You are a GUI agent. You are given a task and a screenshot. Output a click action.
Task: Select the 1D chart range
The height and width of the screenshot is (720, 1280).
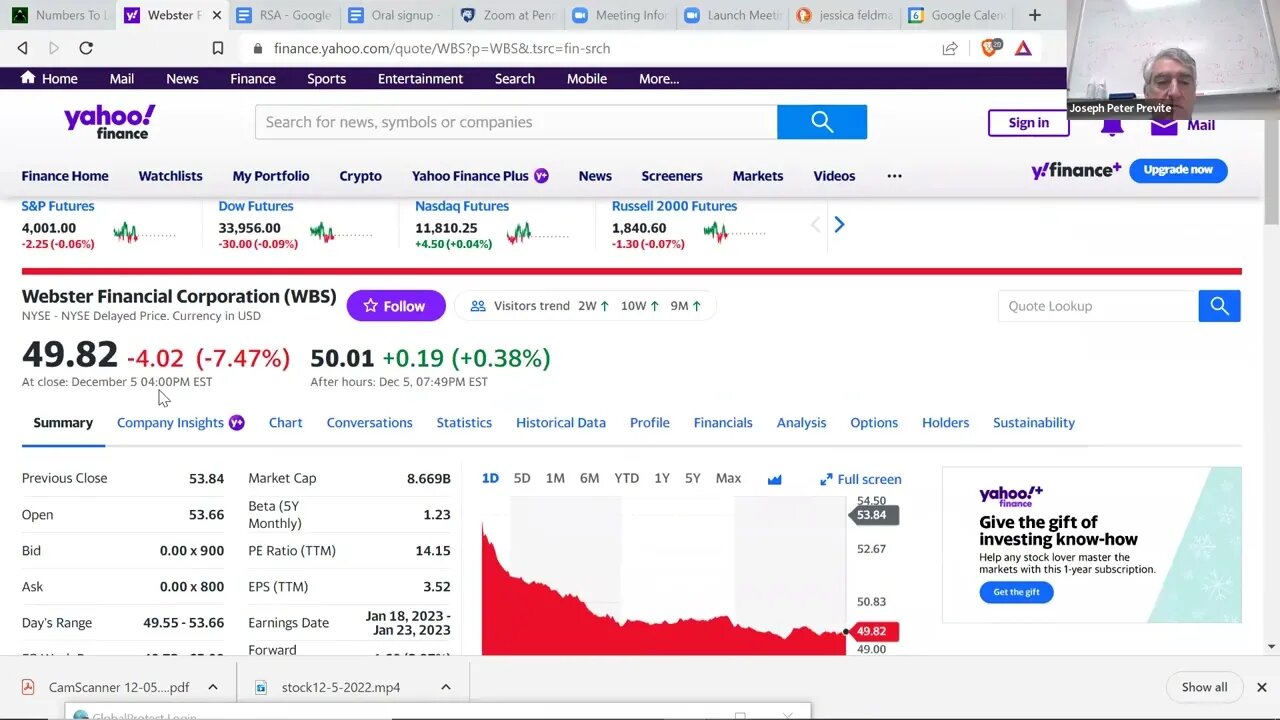click(490, 479)
